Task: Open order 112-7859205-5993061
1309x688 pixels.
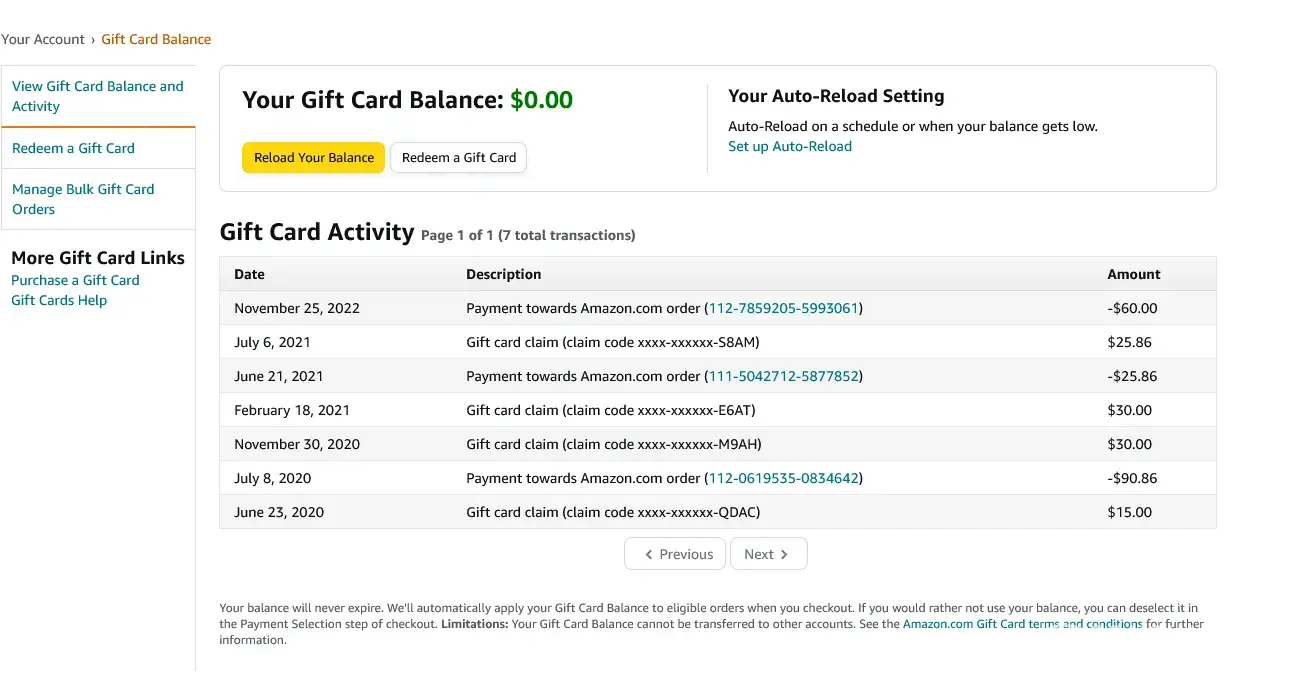Action: click(784, 308)
